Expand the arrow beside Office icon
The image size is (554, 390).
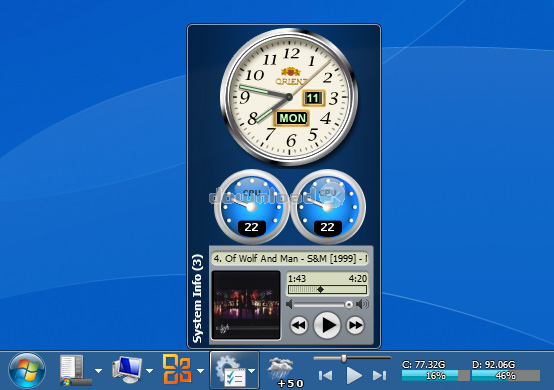[200, 371]
